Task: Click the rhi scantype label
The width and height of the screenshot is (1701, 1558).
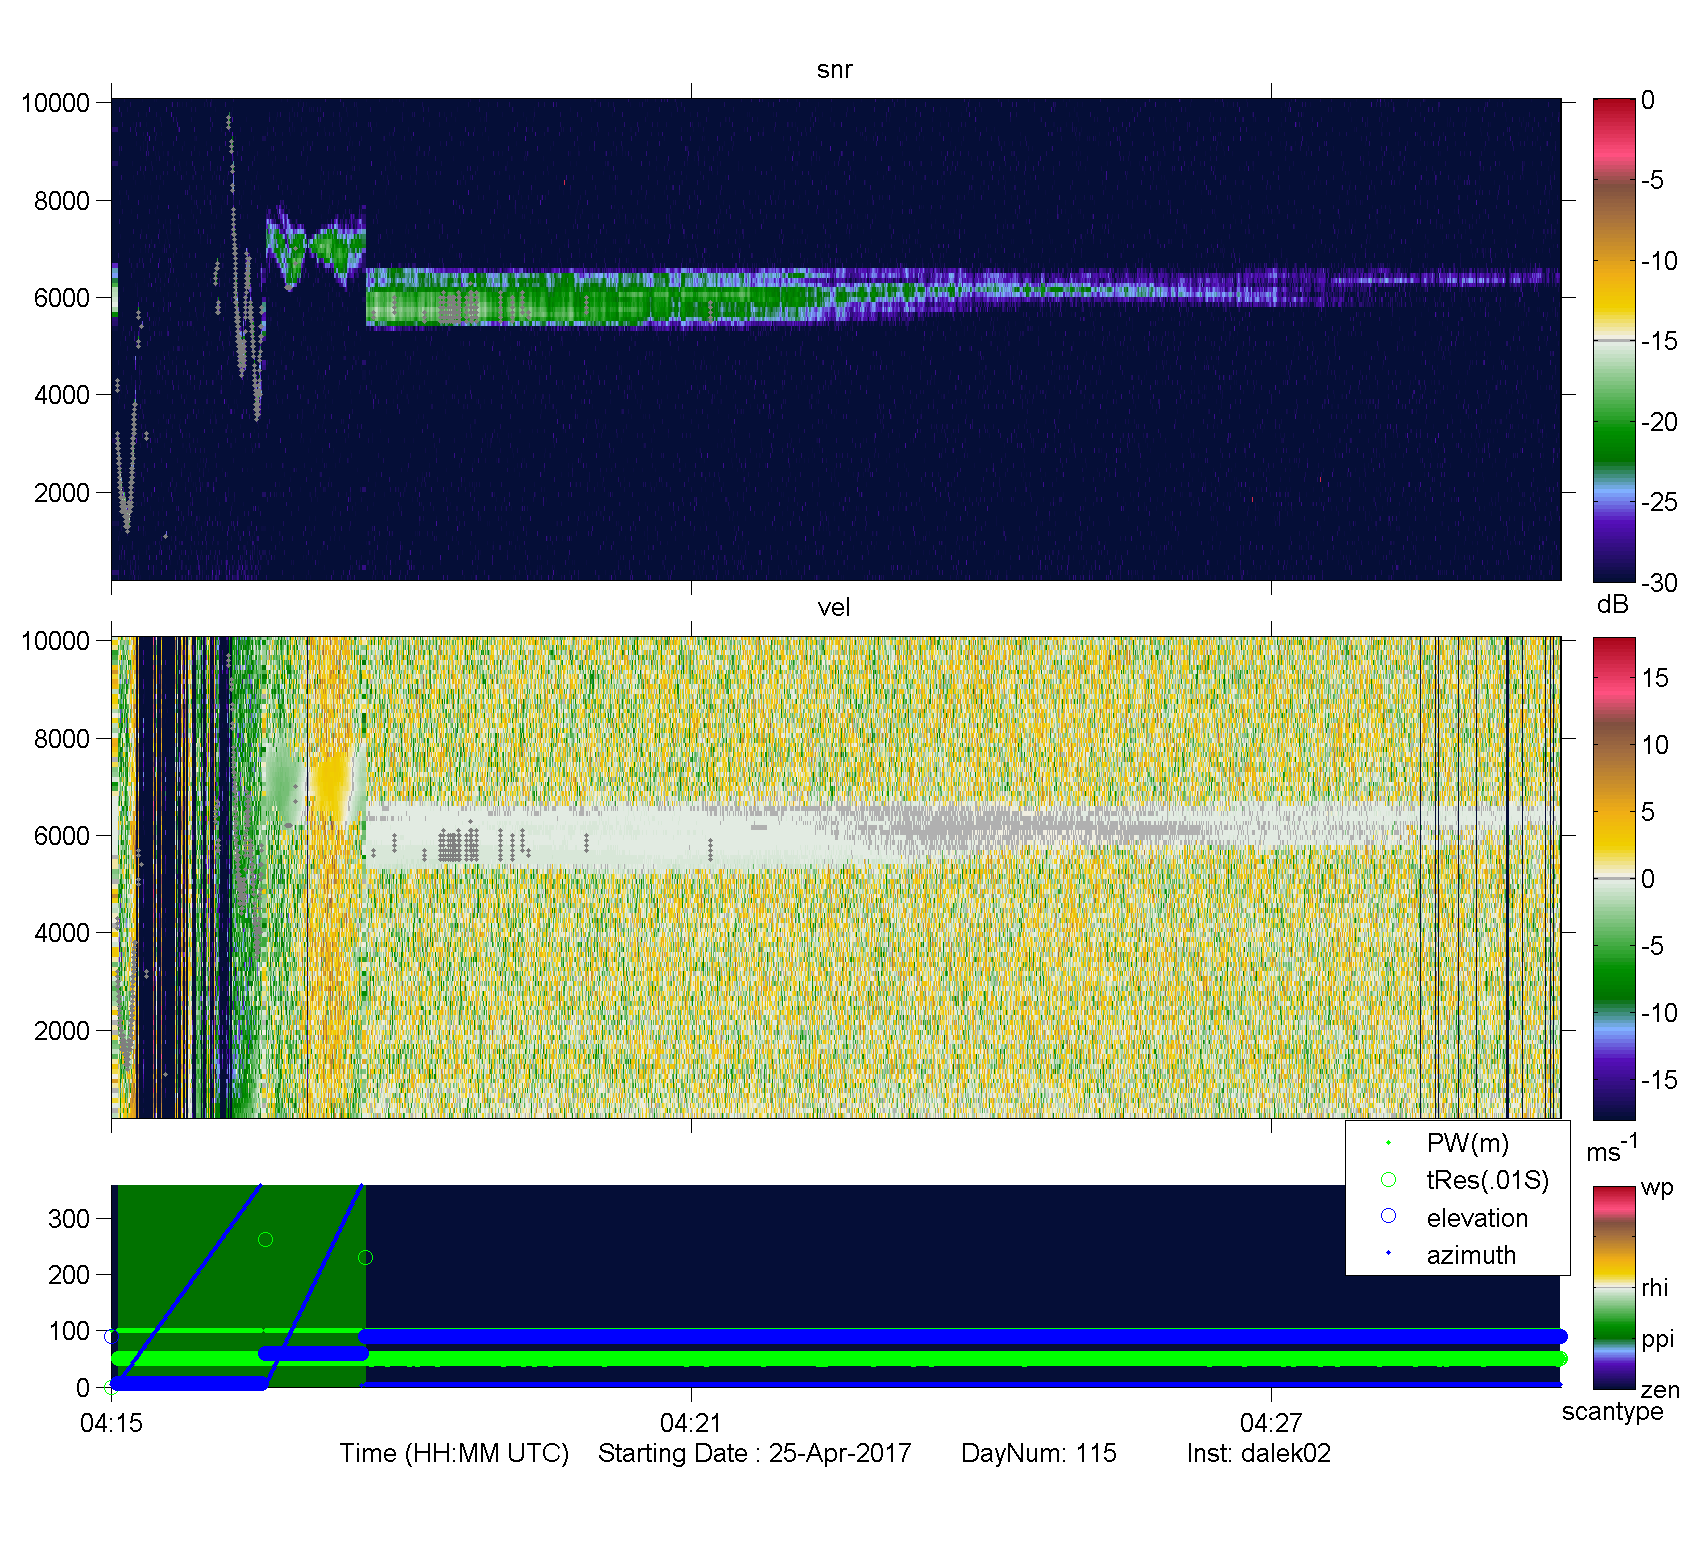Action: (1655, 1287)
